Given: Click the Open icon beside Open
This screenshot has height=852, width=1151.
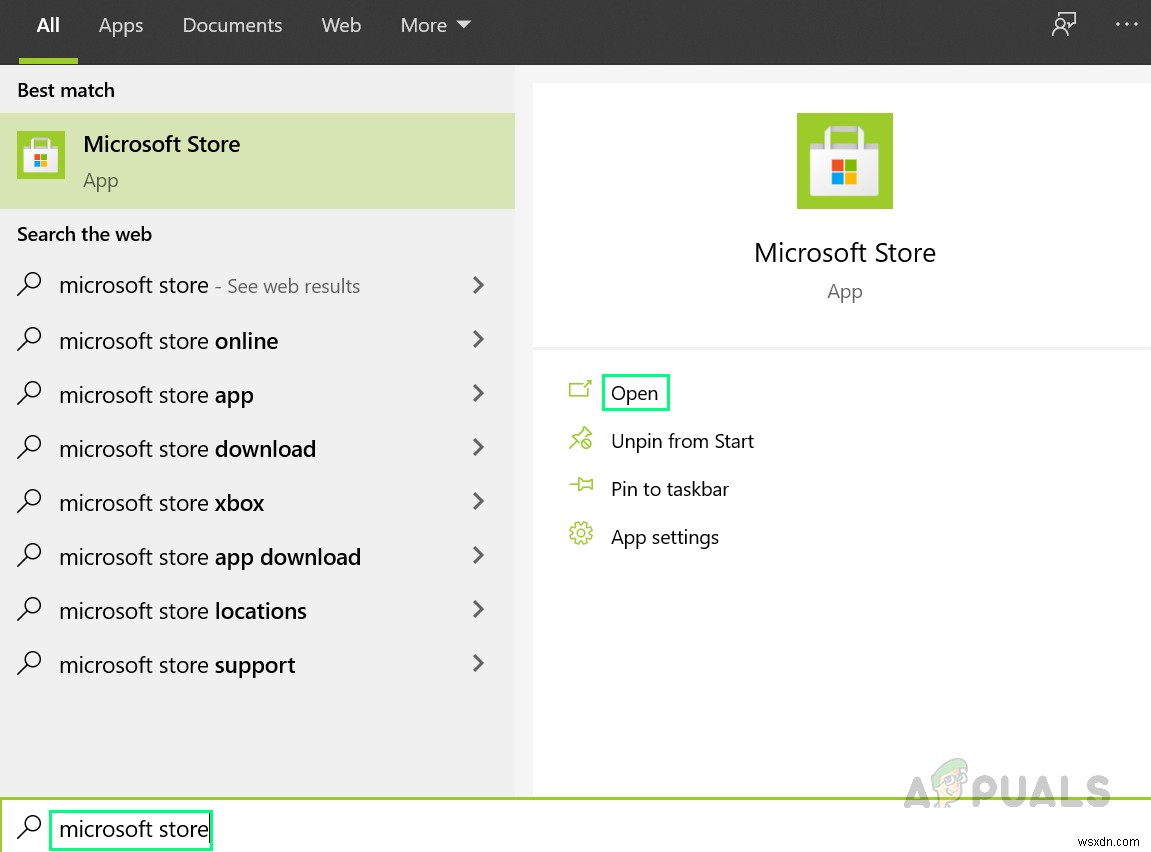Looking at the screenshot, I should [x=580, y=389].
